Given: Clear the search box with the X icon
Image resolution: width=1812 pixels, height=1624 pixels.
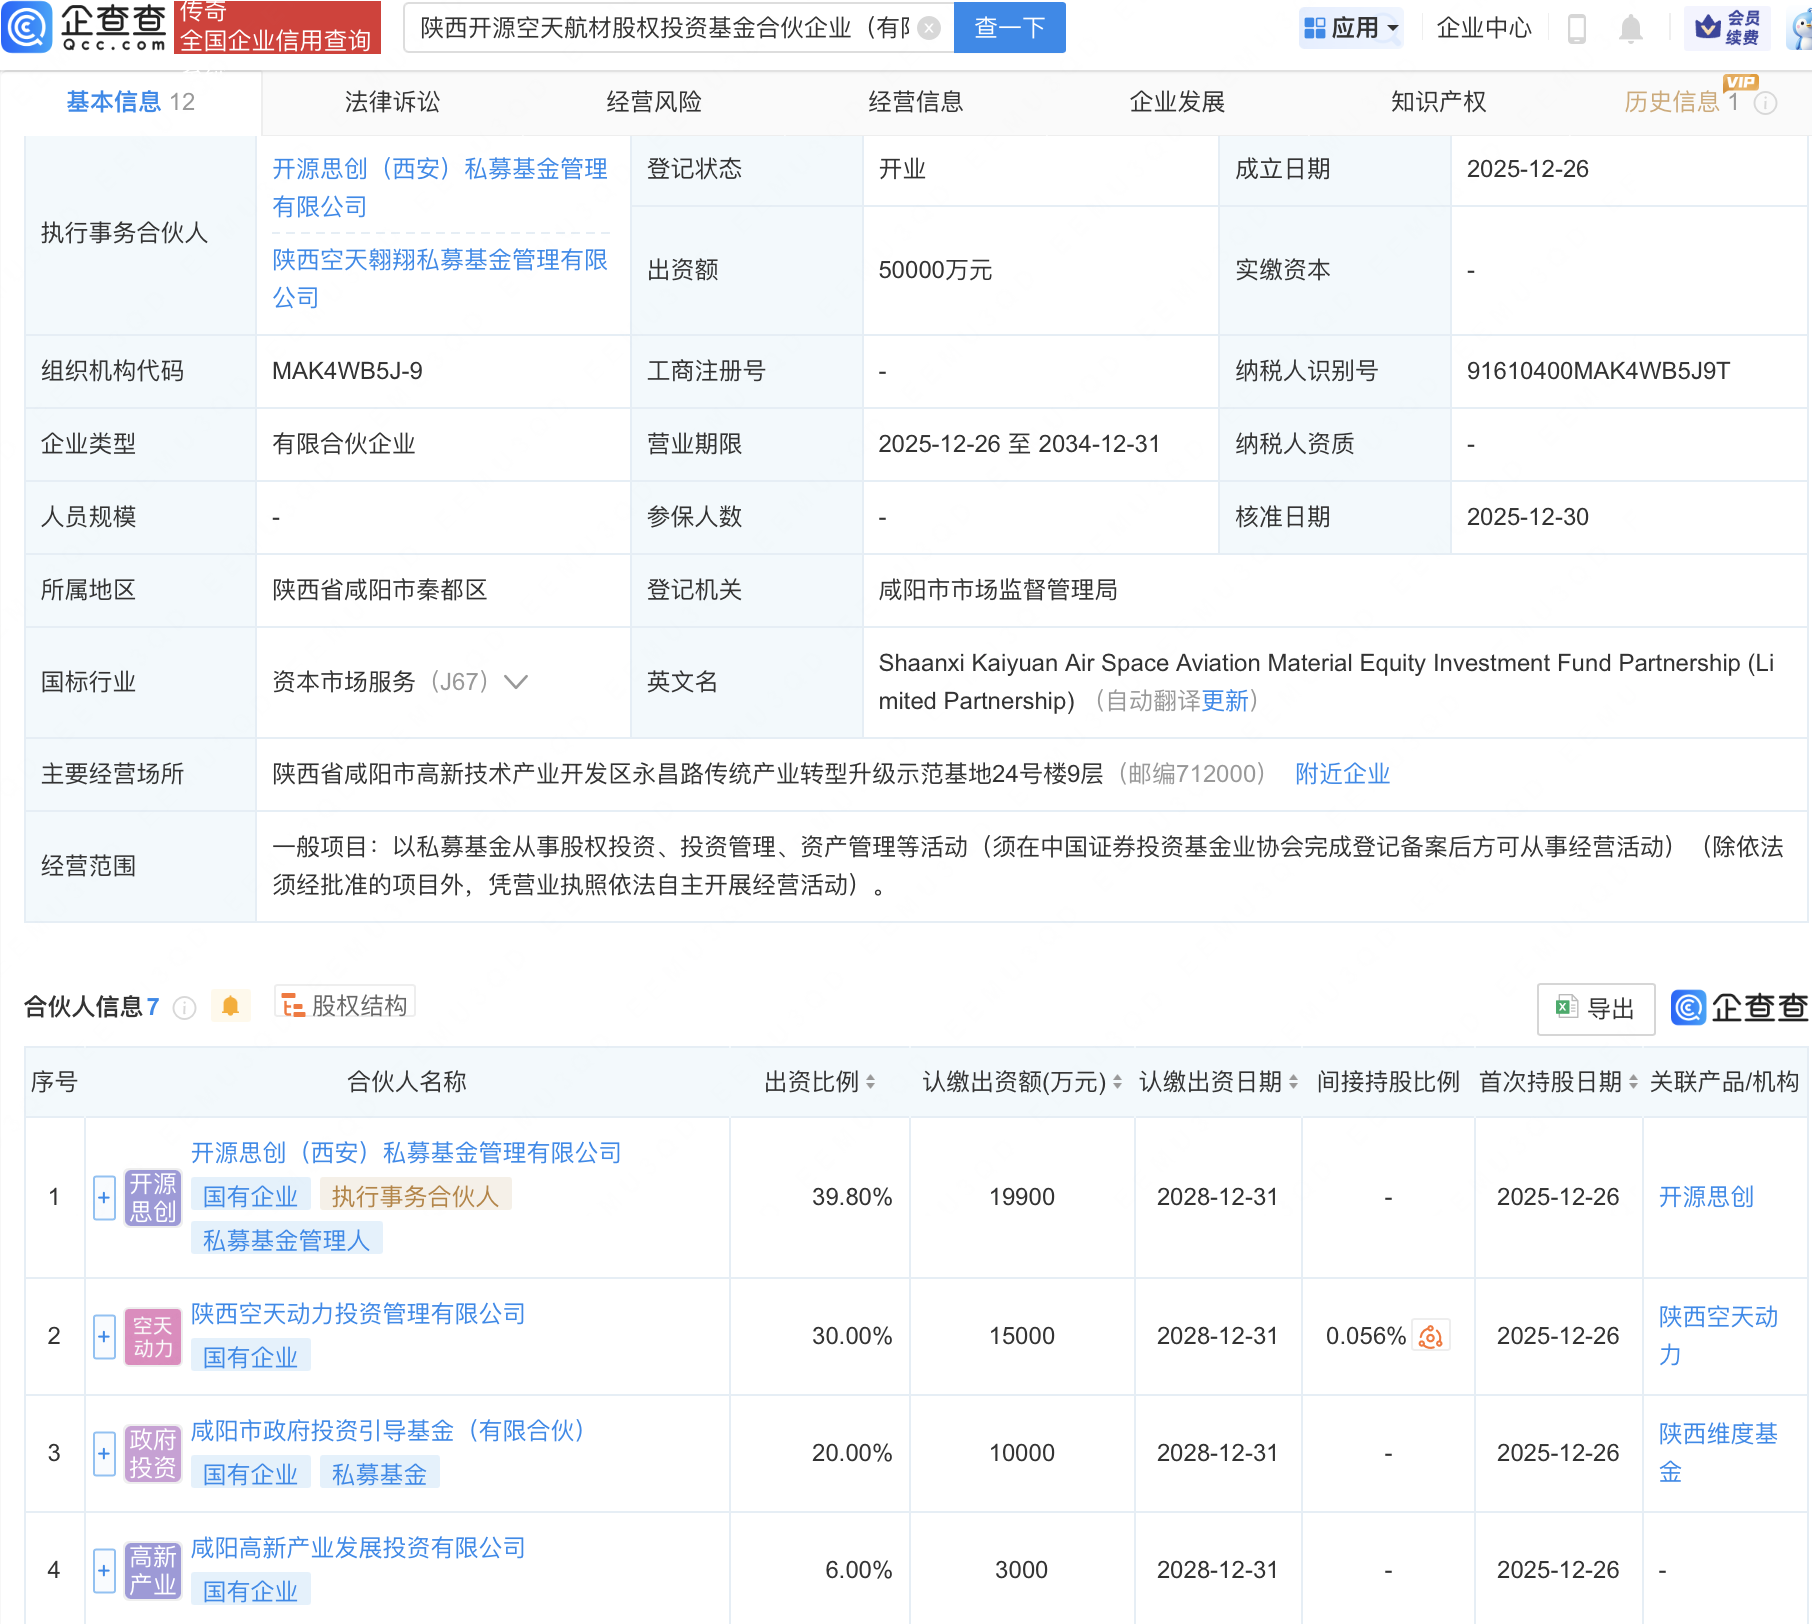Looking at the screenshot, I should click(929, 28).
